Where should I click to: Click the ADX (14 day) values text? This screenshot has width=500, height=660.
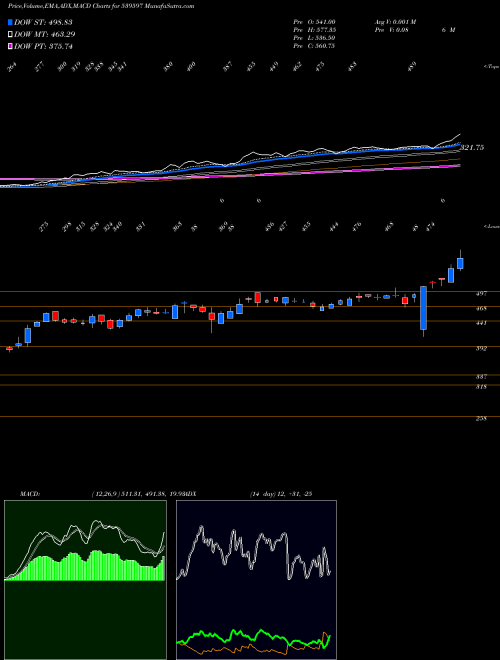tap(281, 494)
